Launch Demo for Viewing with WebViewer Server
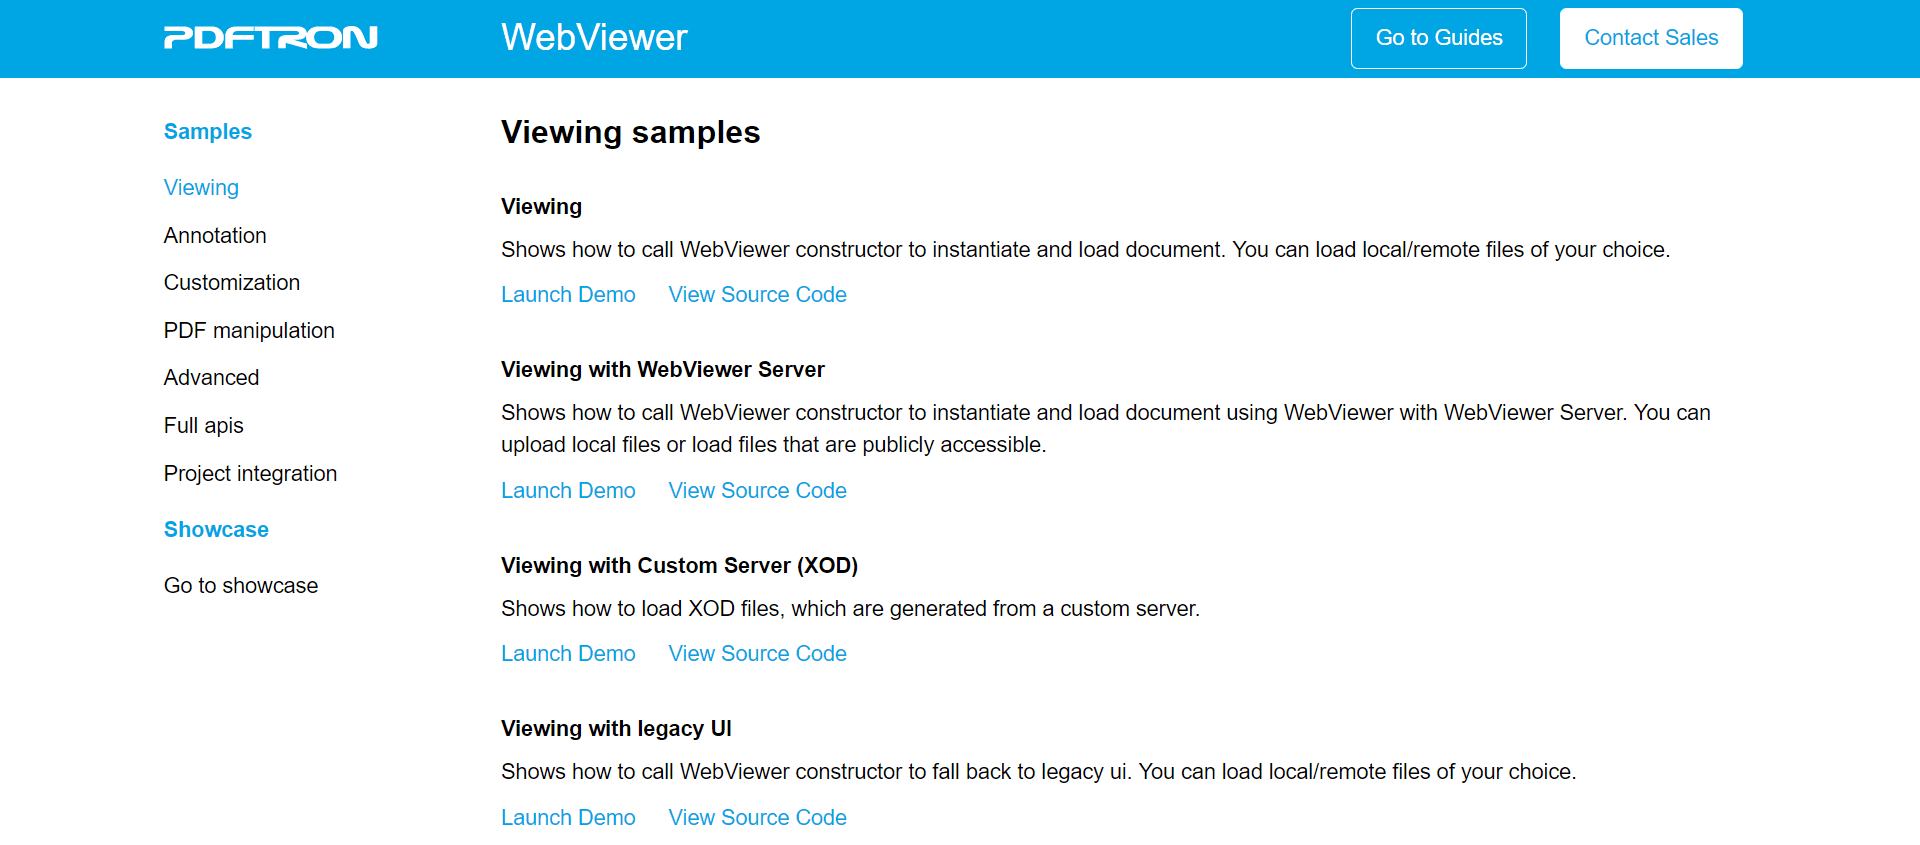1920x845 pixels. pyautogui.click(x=568, y=491)
